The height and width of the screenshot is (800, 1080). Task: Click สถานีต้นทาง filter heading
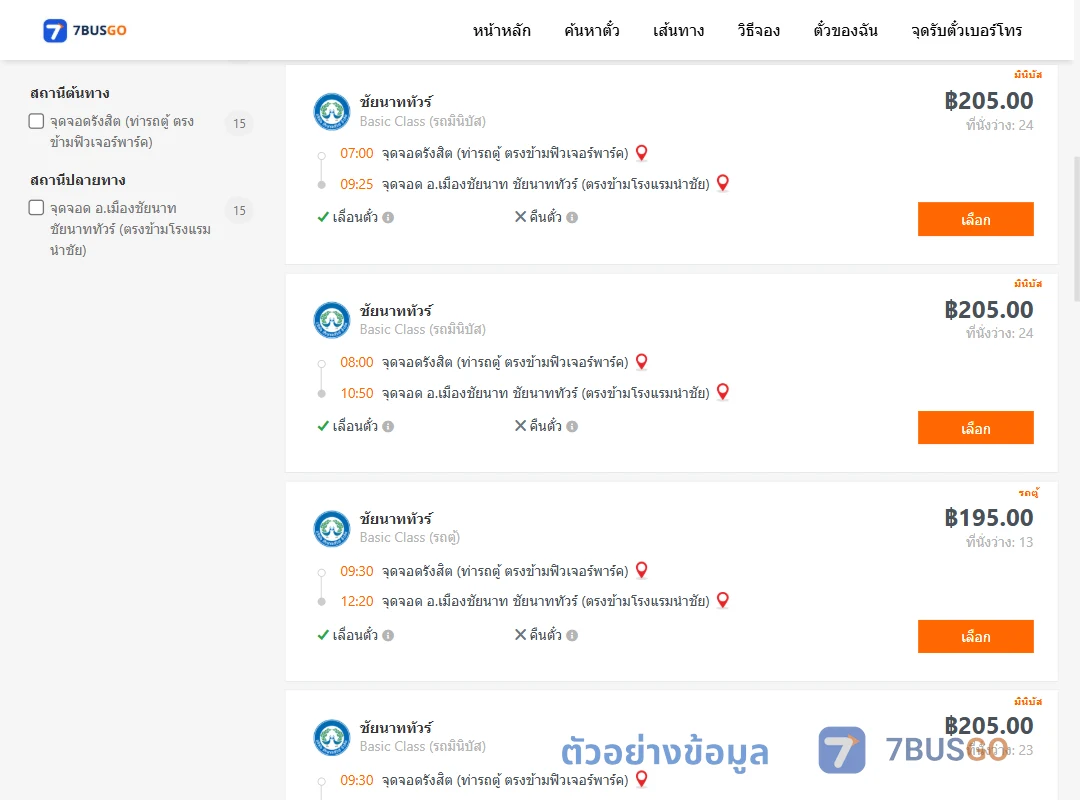pyautogui.click(x=70, y=93)
